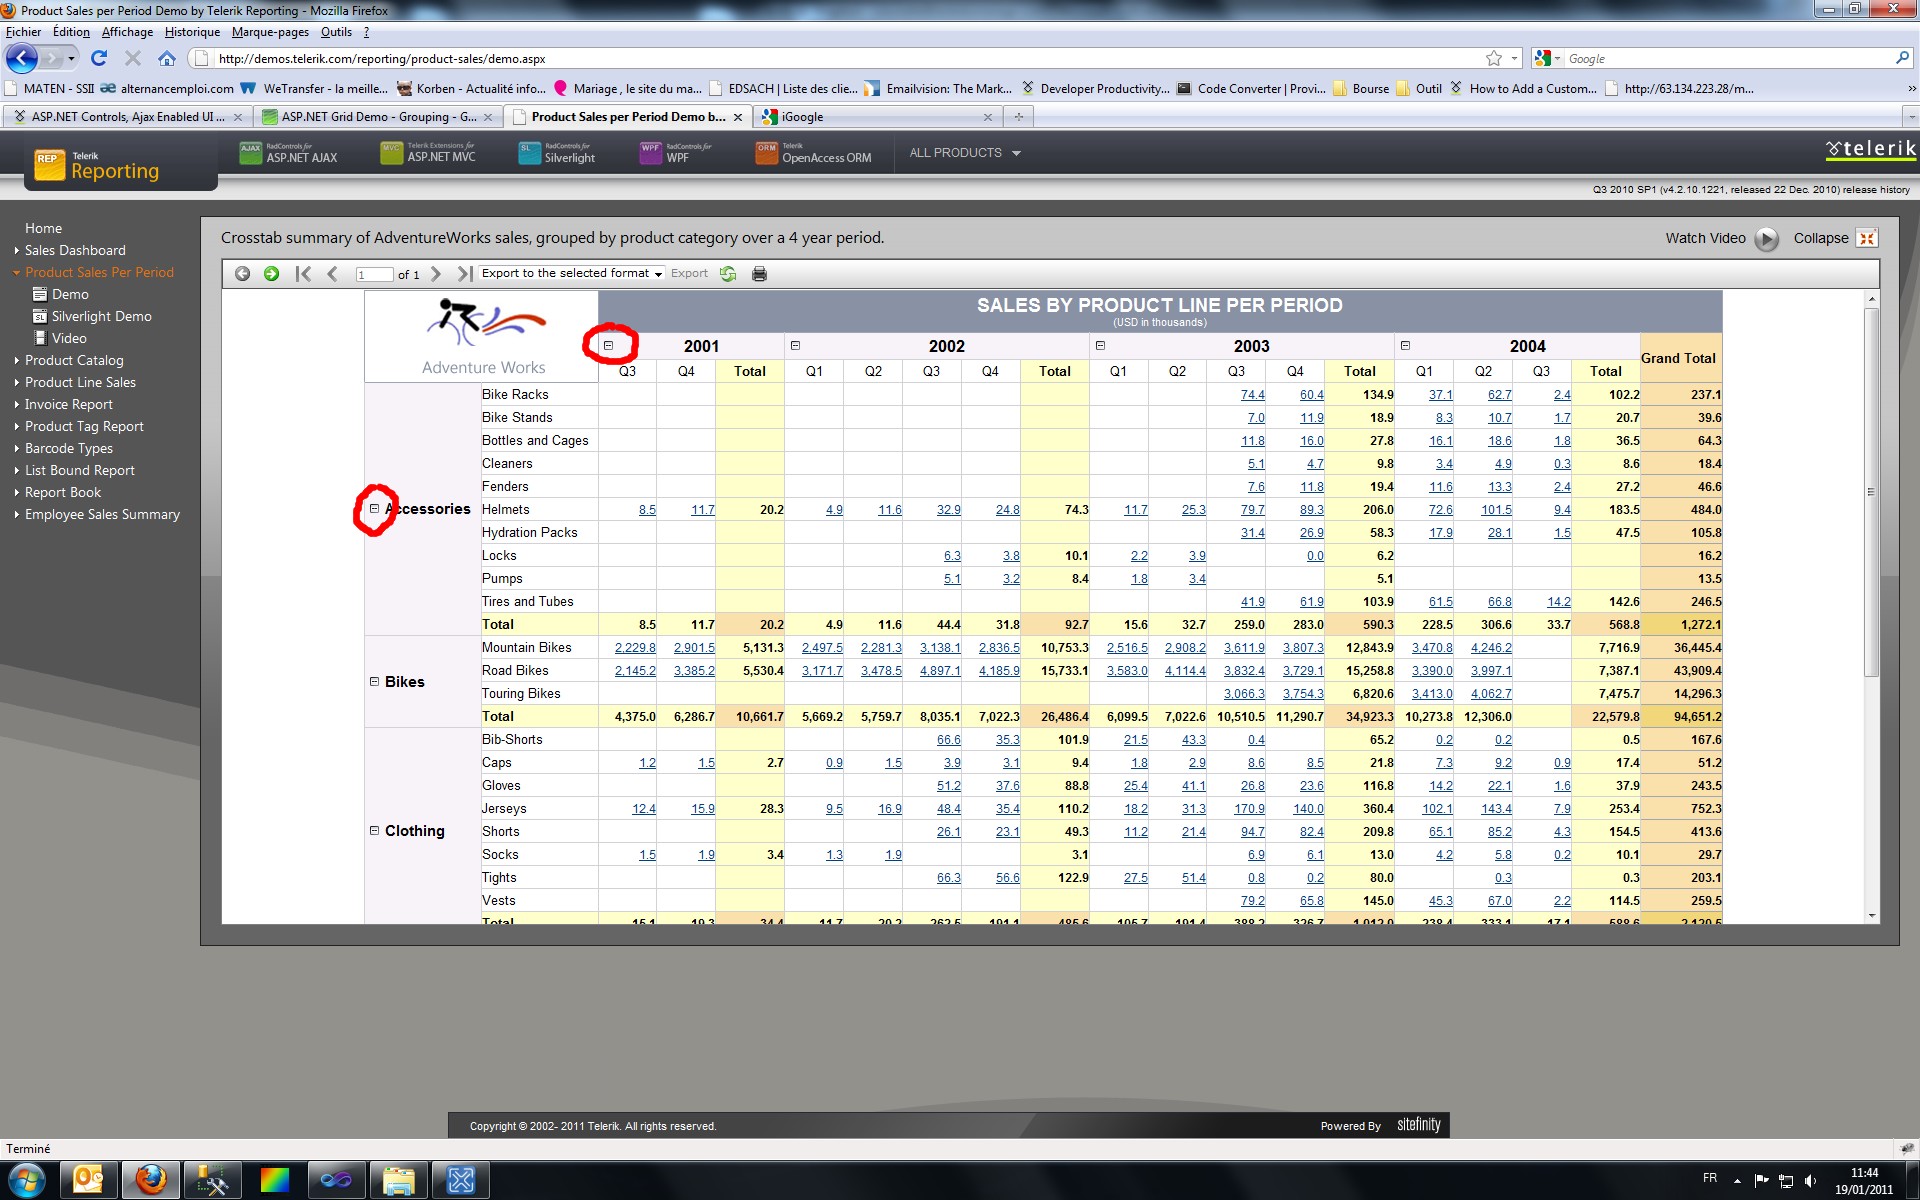Click the Silverlight Demo sidebar link
Screen dimensions: 1920x1200
click(x=101, y=317)
